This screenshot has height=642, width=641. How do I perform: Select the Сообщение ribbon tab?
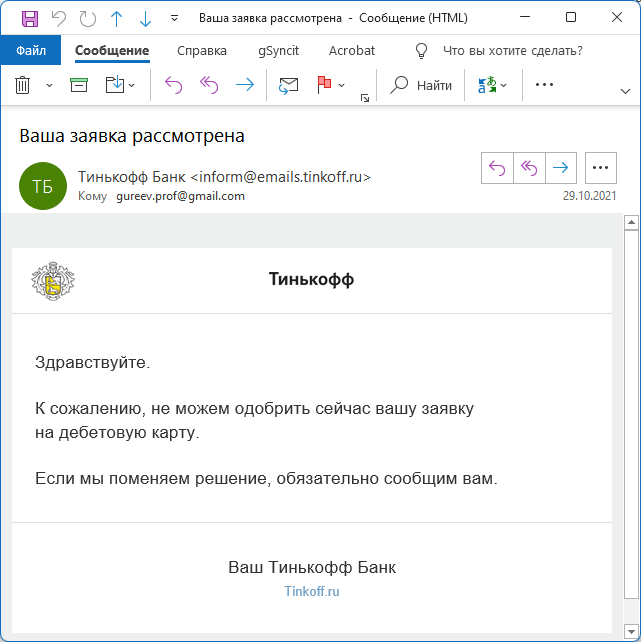click(x=112, y=50)
